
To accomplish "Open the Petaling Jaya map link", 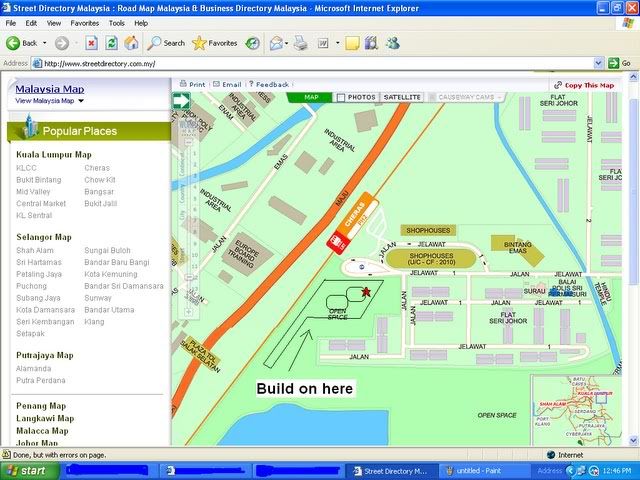I will (x=39, y=274).
